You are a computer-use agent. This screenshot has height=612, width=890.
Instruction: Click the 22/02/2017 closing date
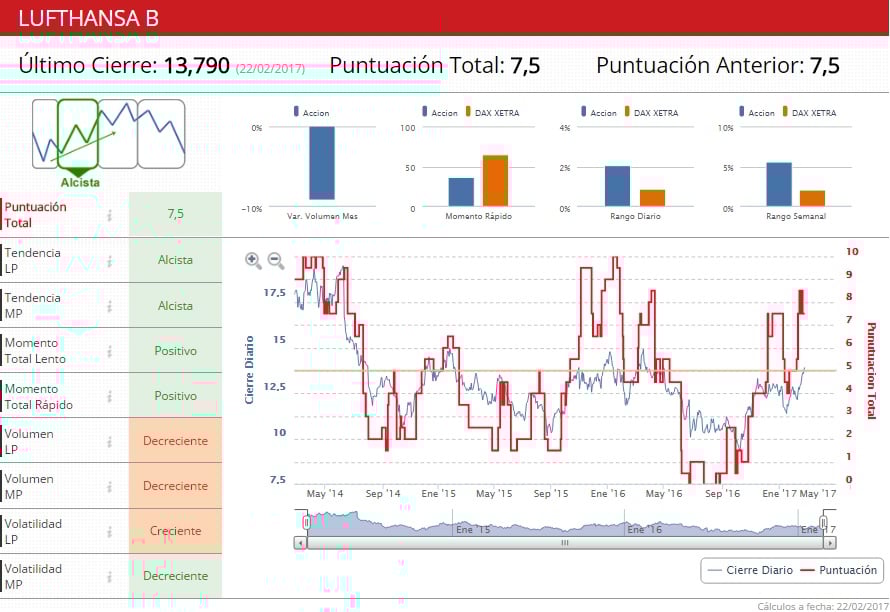[x=270, y=69]
